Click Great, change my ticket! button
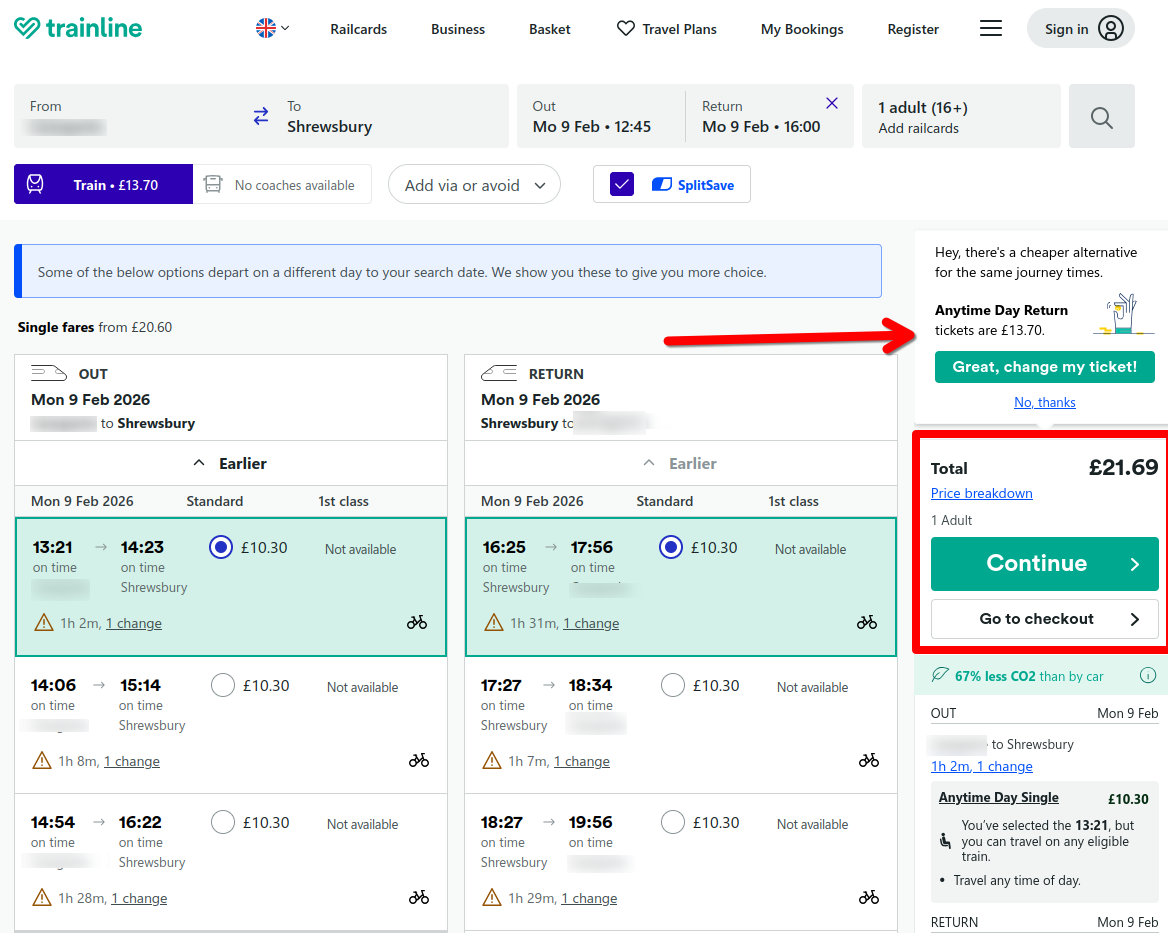Image resolution: width=1168 pixels, height=933 pixels. pyautogui.click(x=1044, y=367)
